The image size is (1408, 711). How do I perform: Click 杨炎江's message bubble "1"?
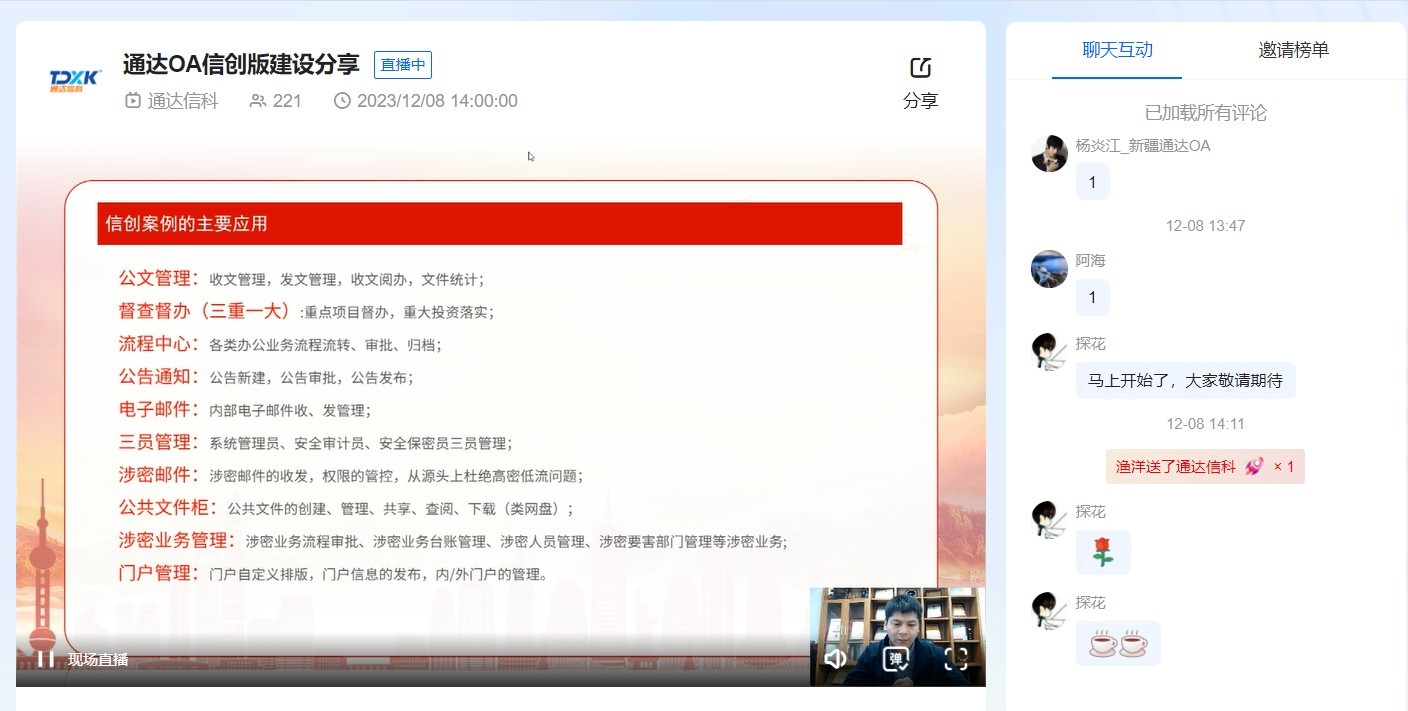click(1092, 182)
